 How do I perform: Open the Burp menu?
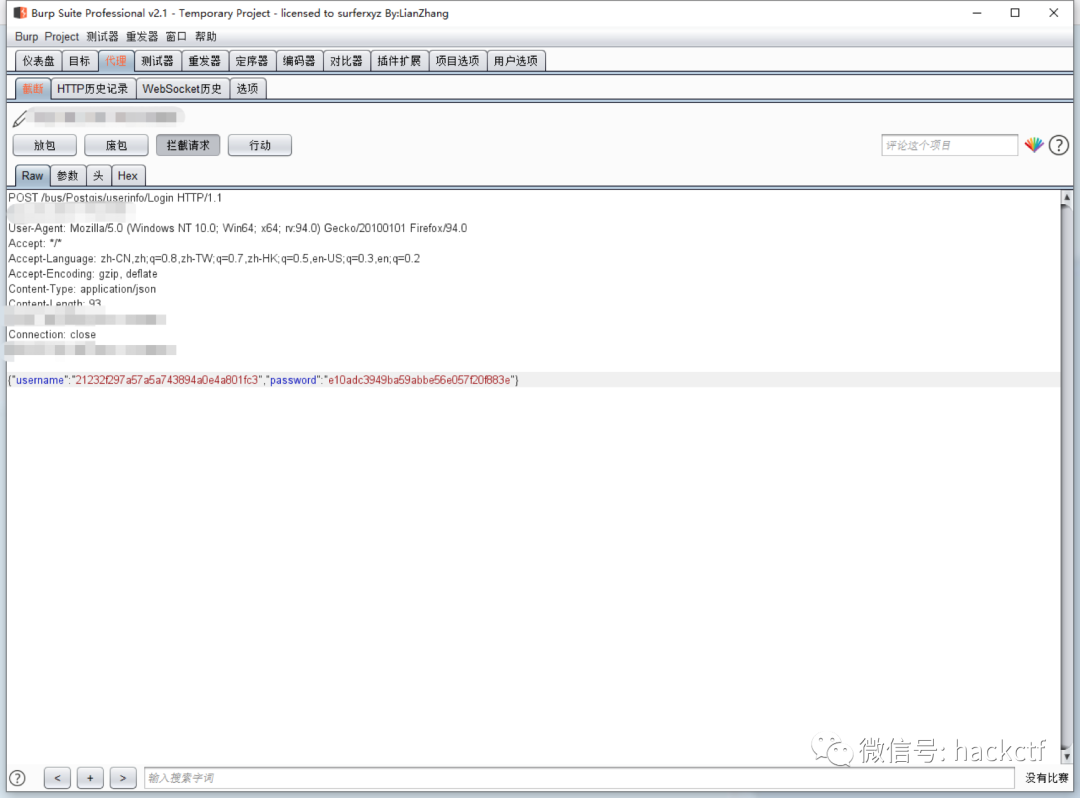tap(26, 36)
